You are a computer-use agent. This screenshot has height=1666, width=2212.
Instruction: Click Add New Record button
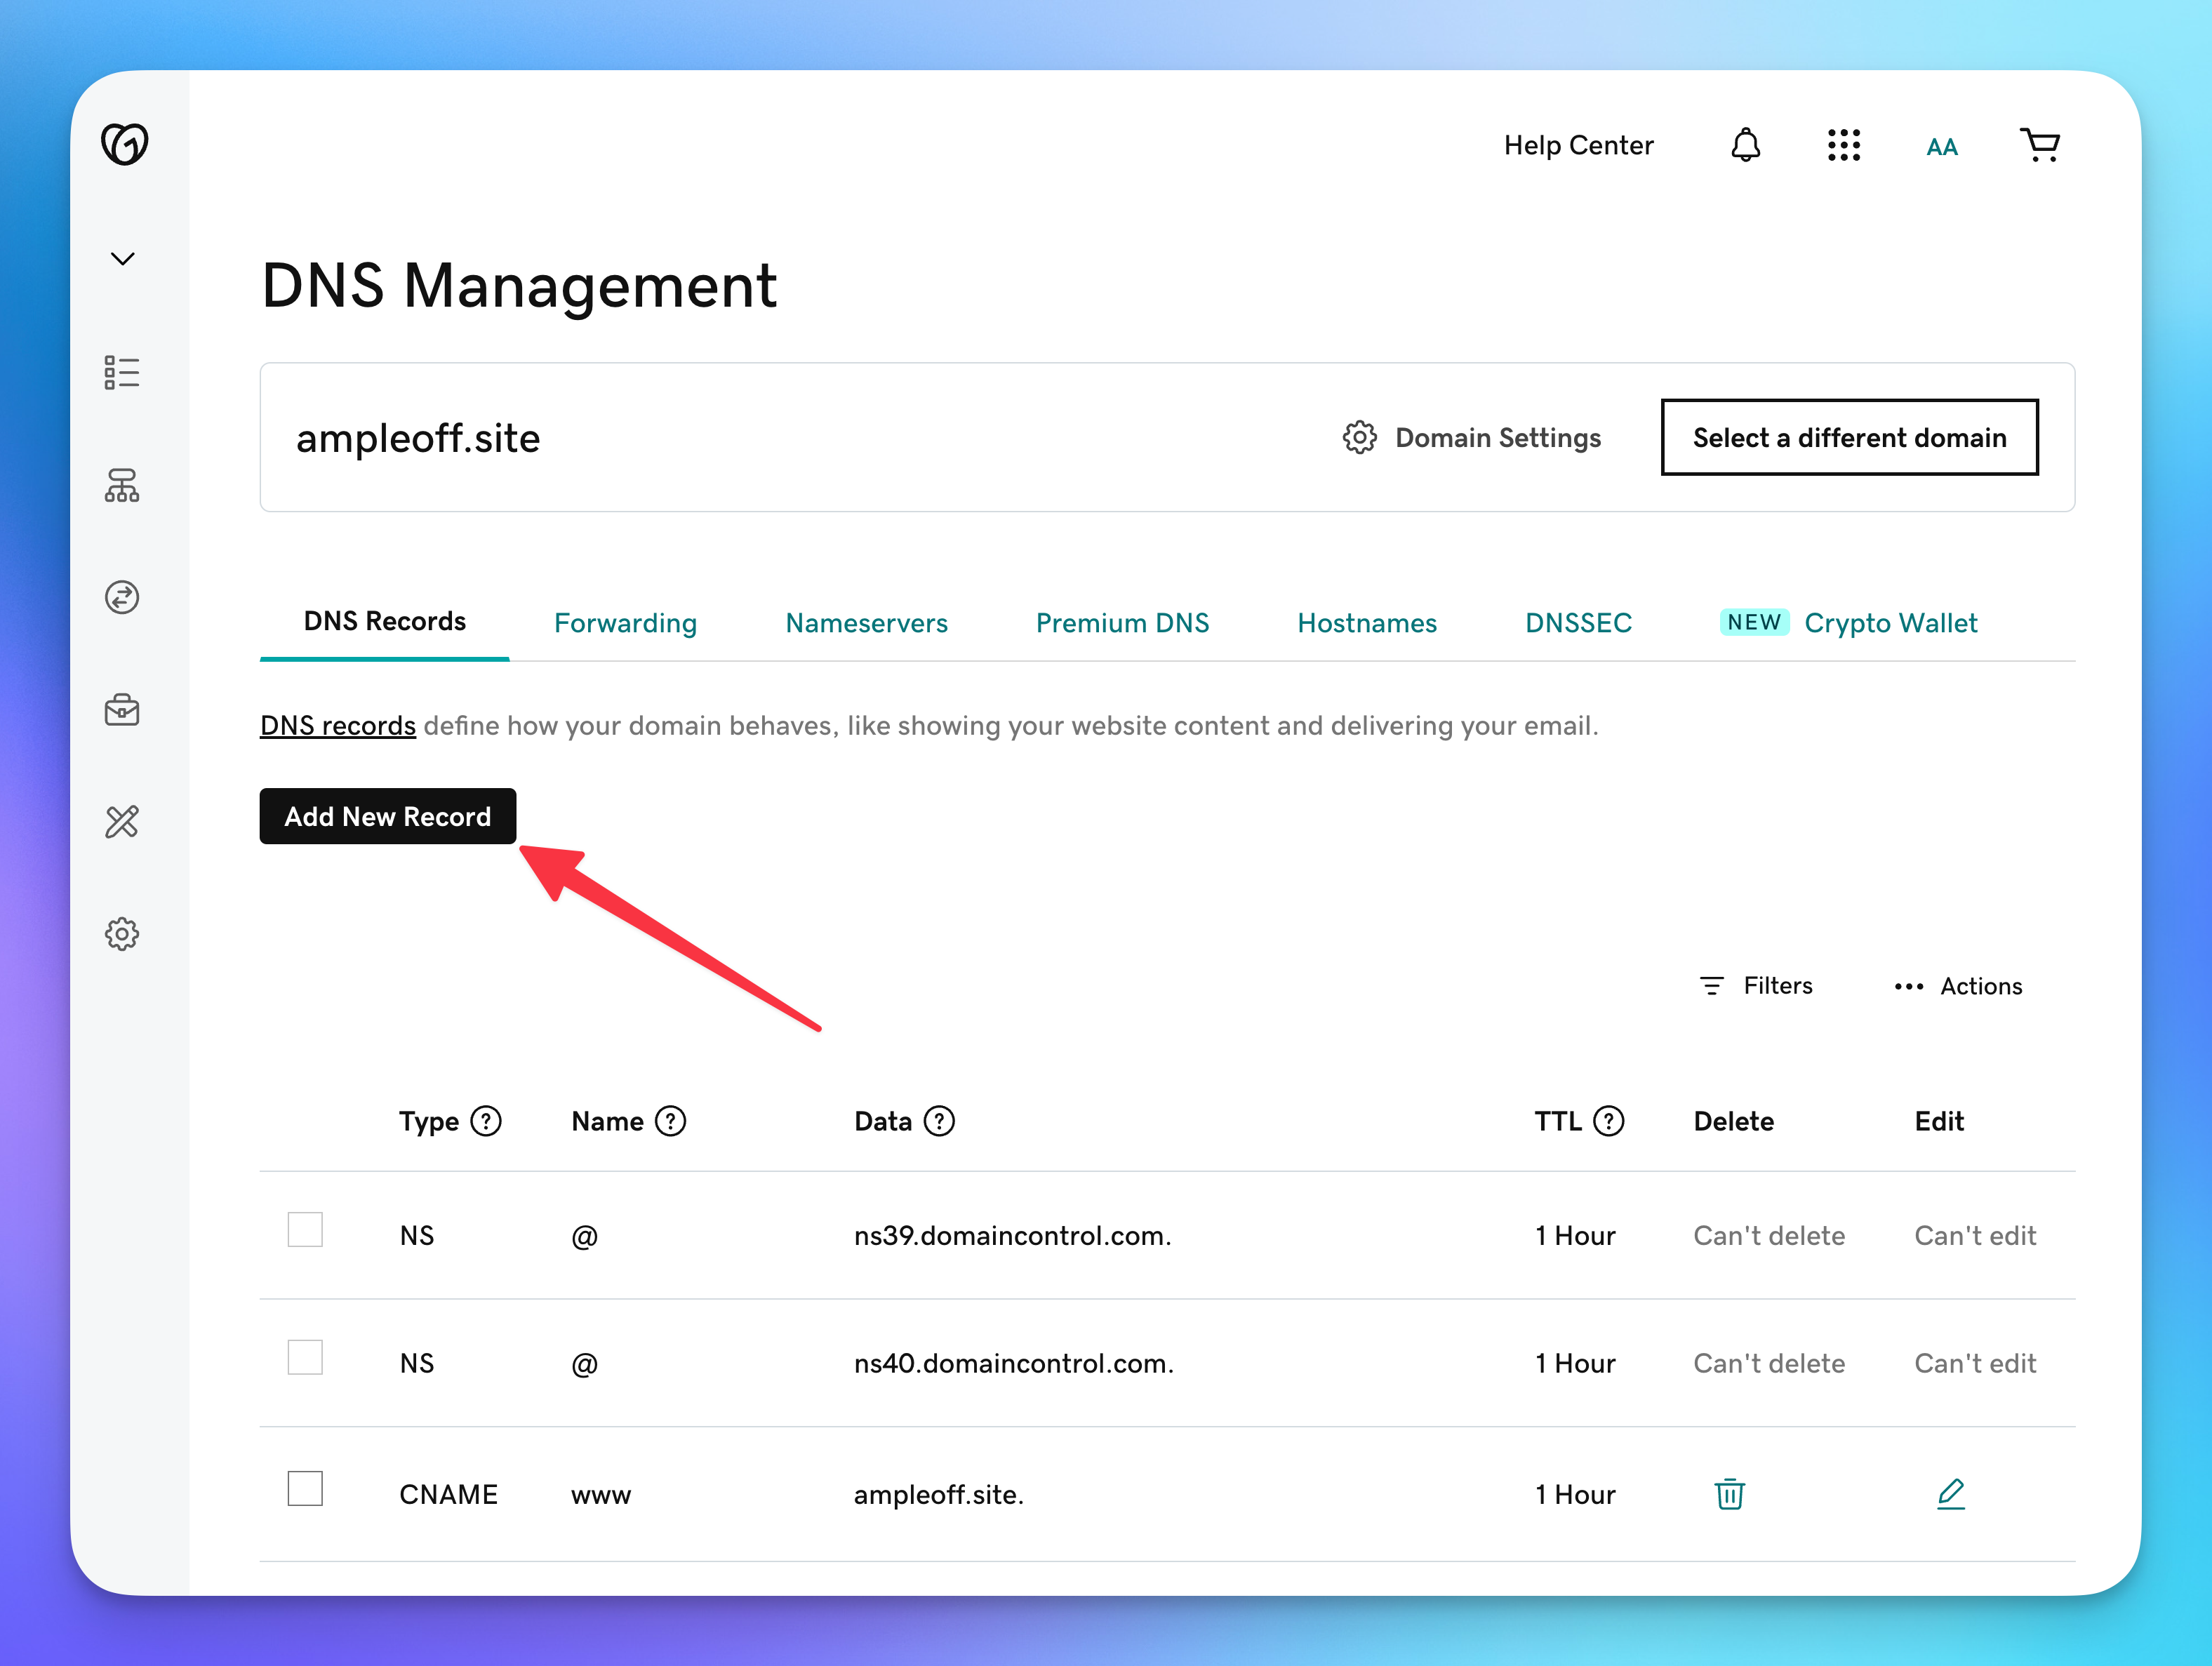click(388, 816)
